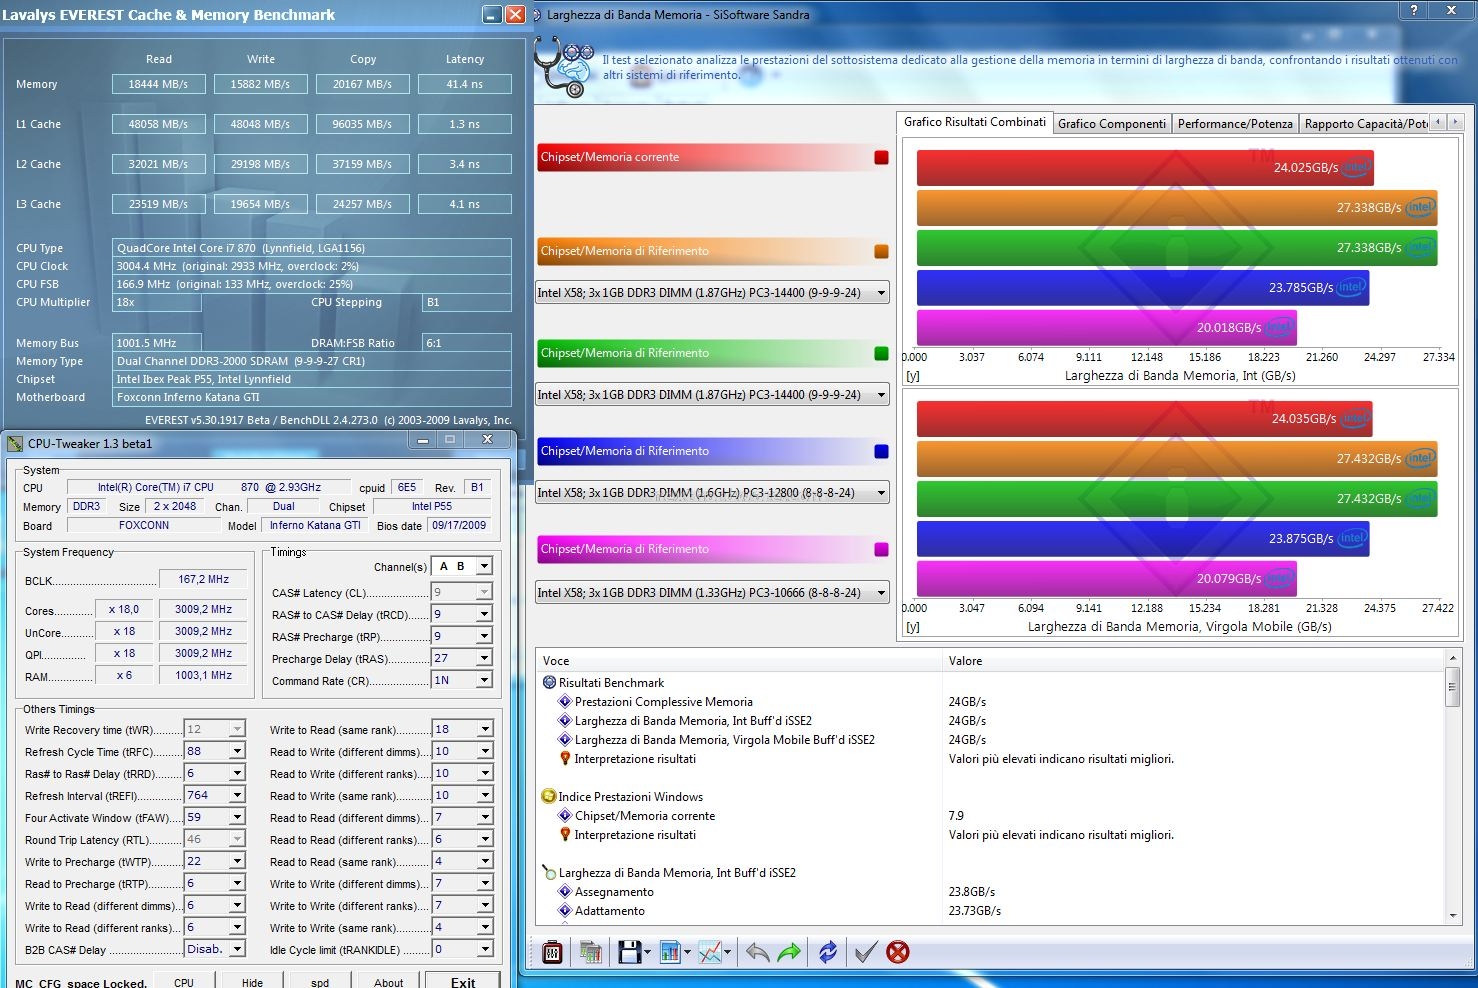This screenshot has height=988, width=1478.
Task: Click the L3 Cache Write 19654 MB/s cell
Action: pos(260,204)
